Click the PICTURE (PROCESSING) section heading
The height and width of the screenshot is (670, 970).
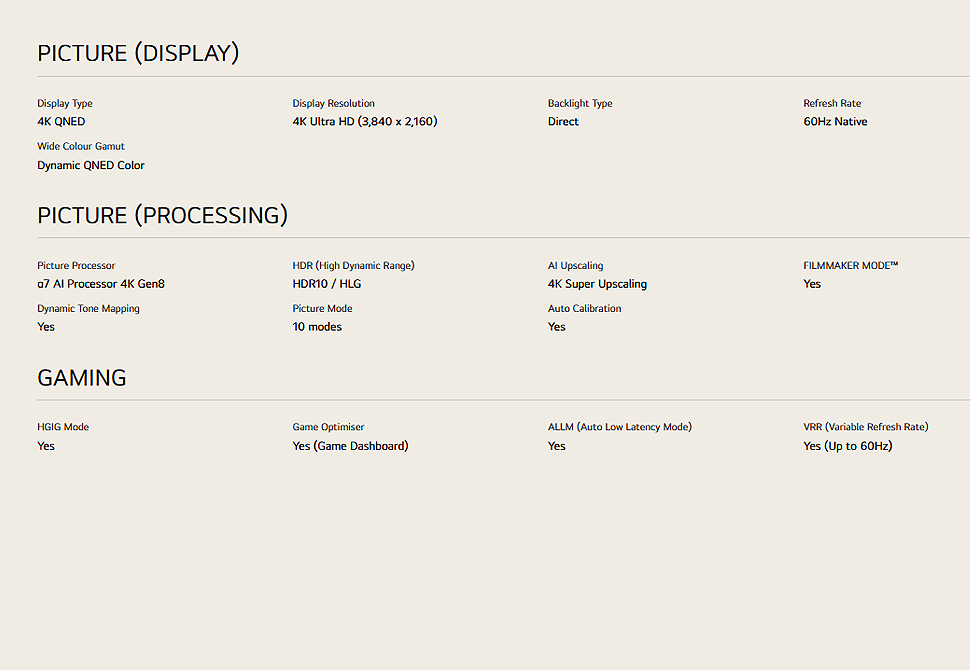(163, 215)
